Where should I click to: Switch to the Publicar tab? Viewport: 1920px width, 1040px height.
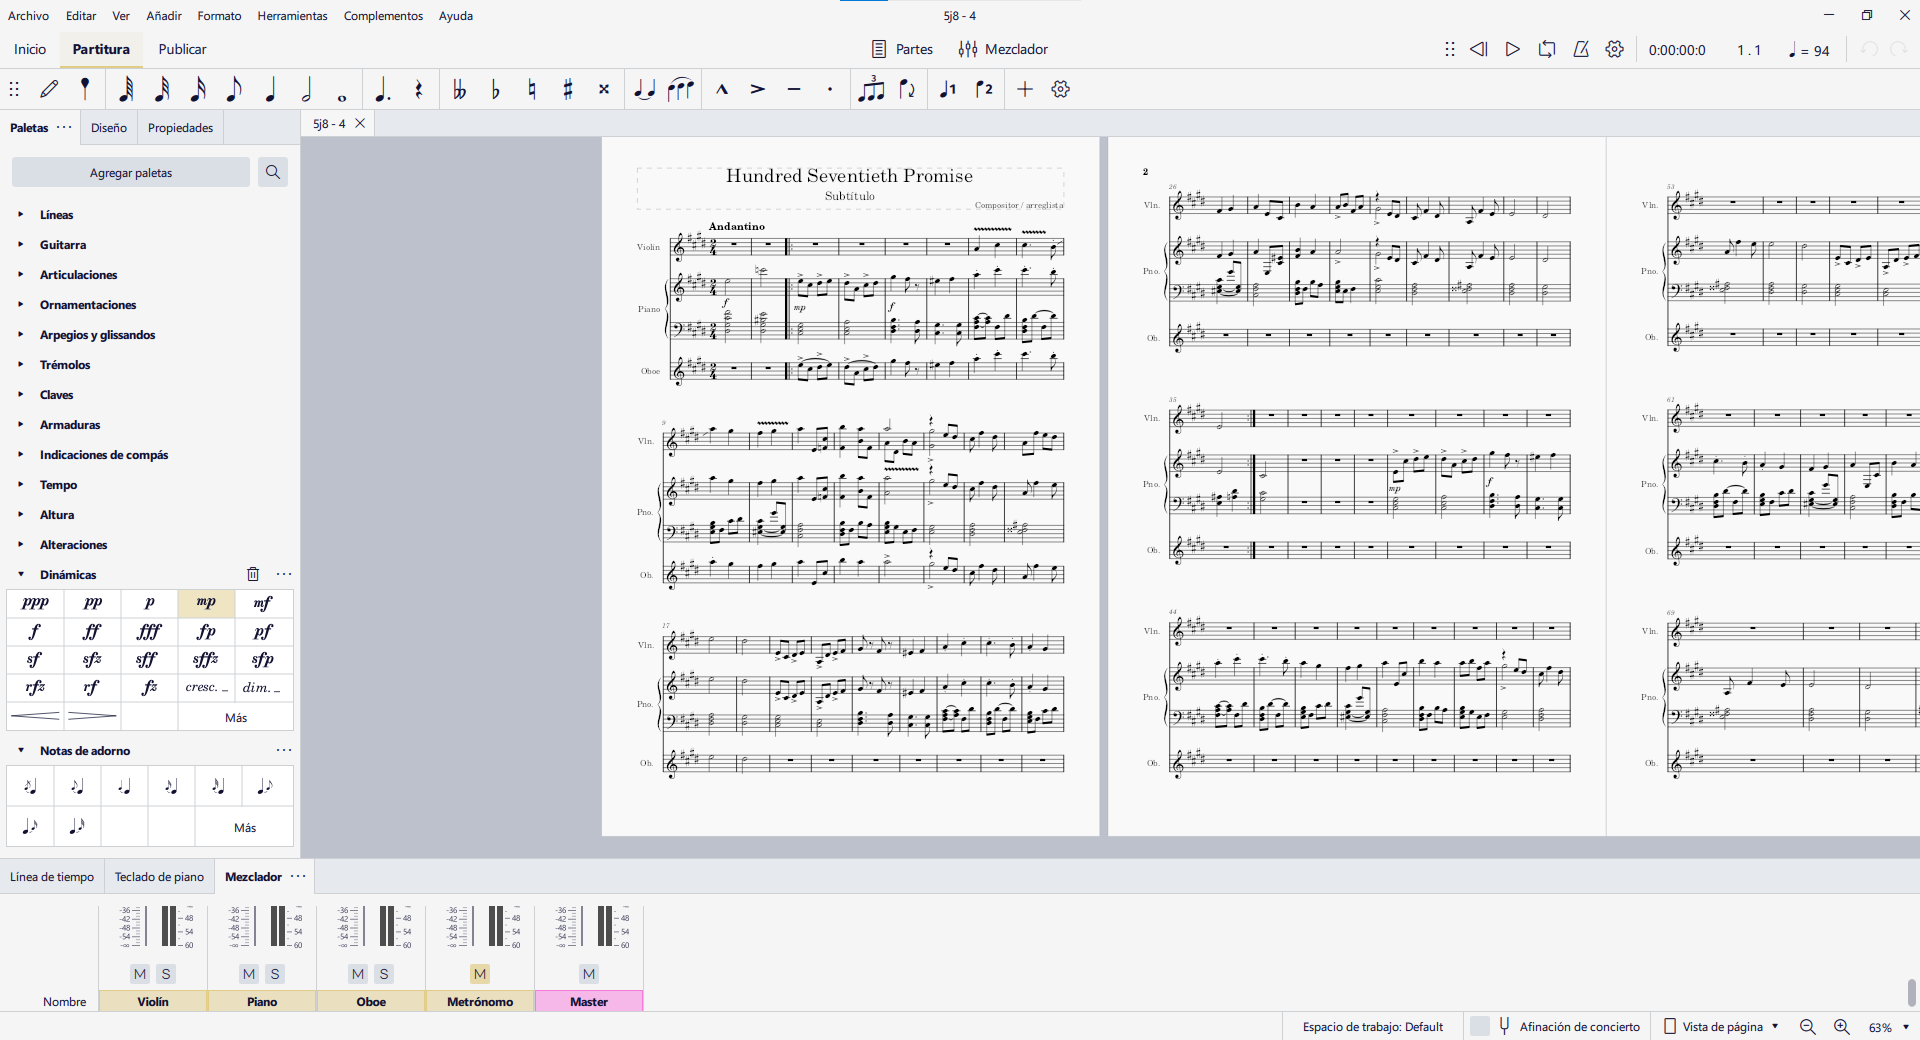point(182,49)
